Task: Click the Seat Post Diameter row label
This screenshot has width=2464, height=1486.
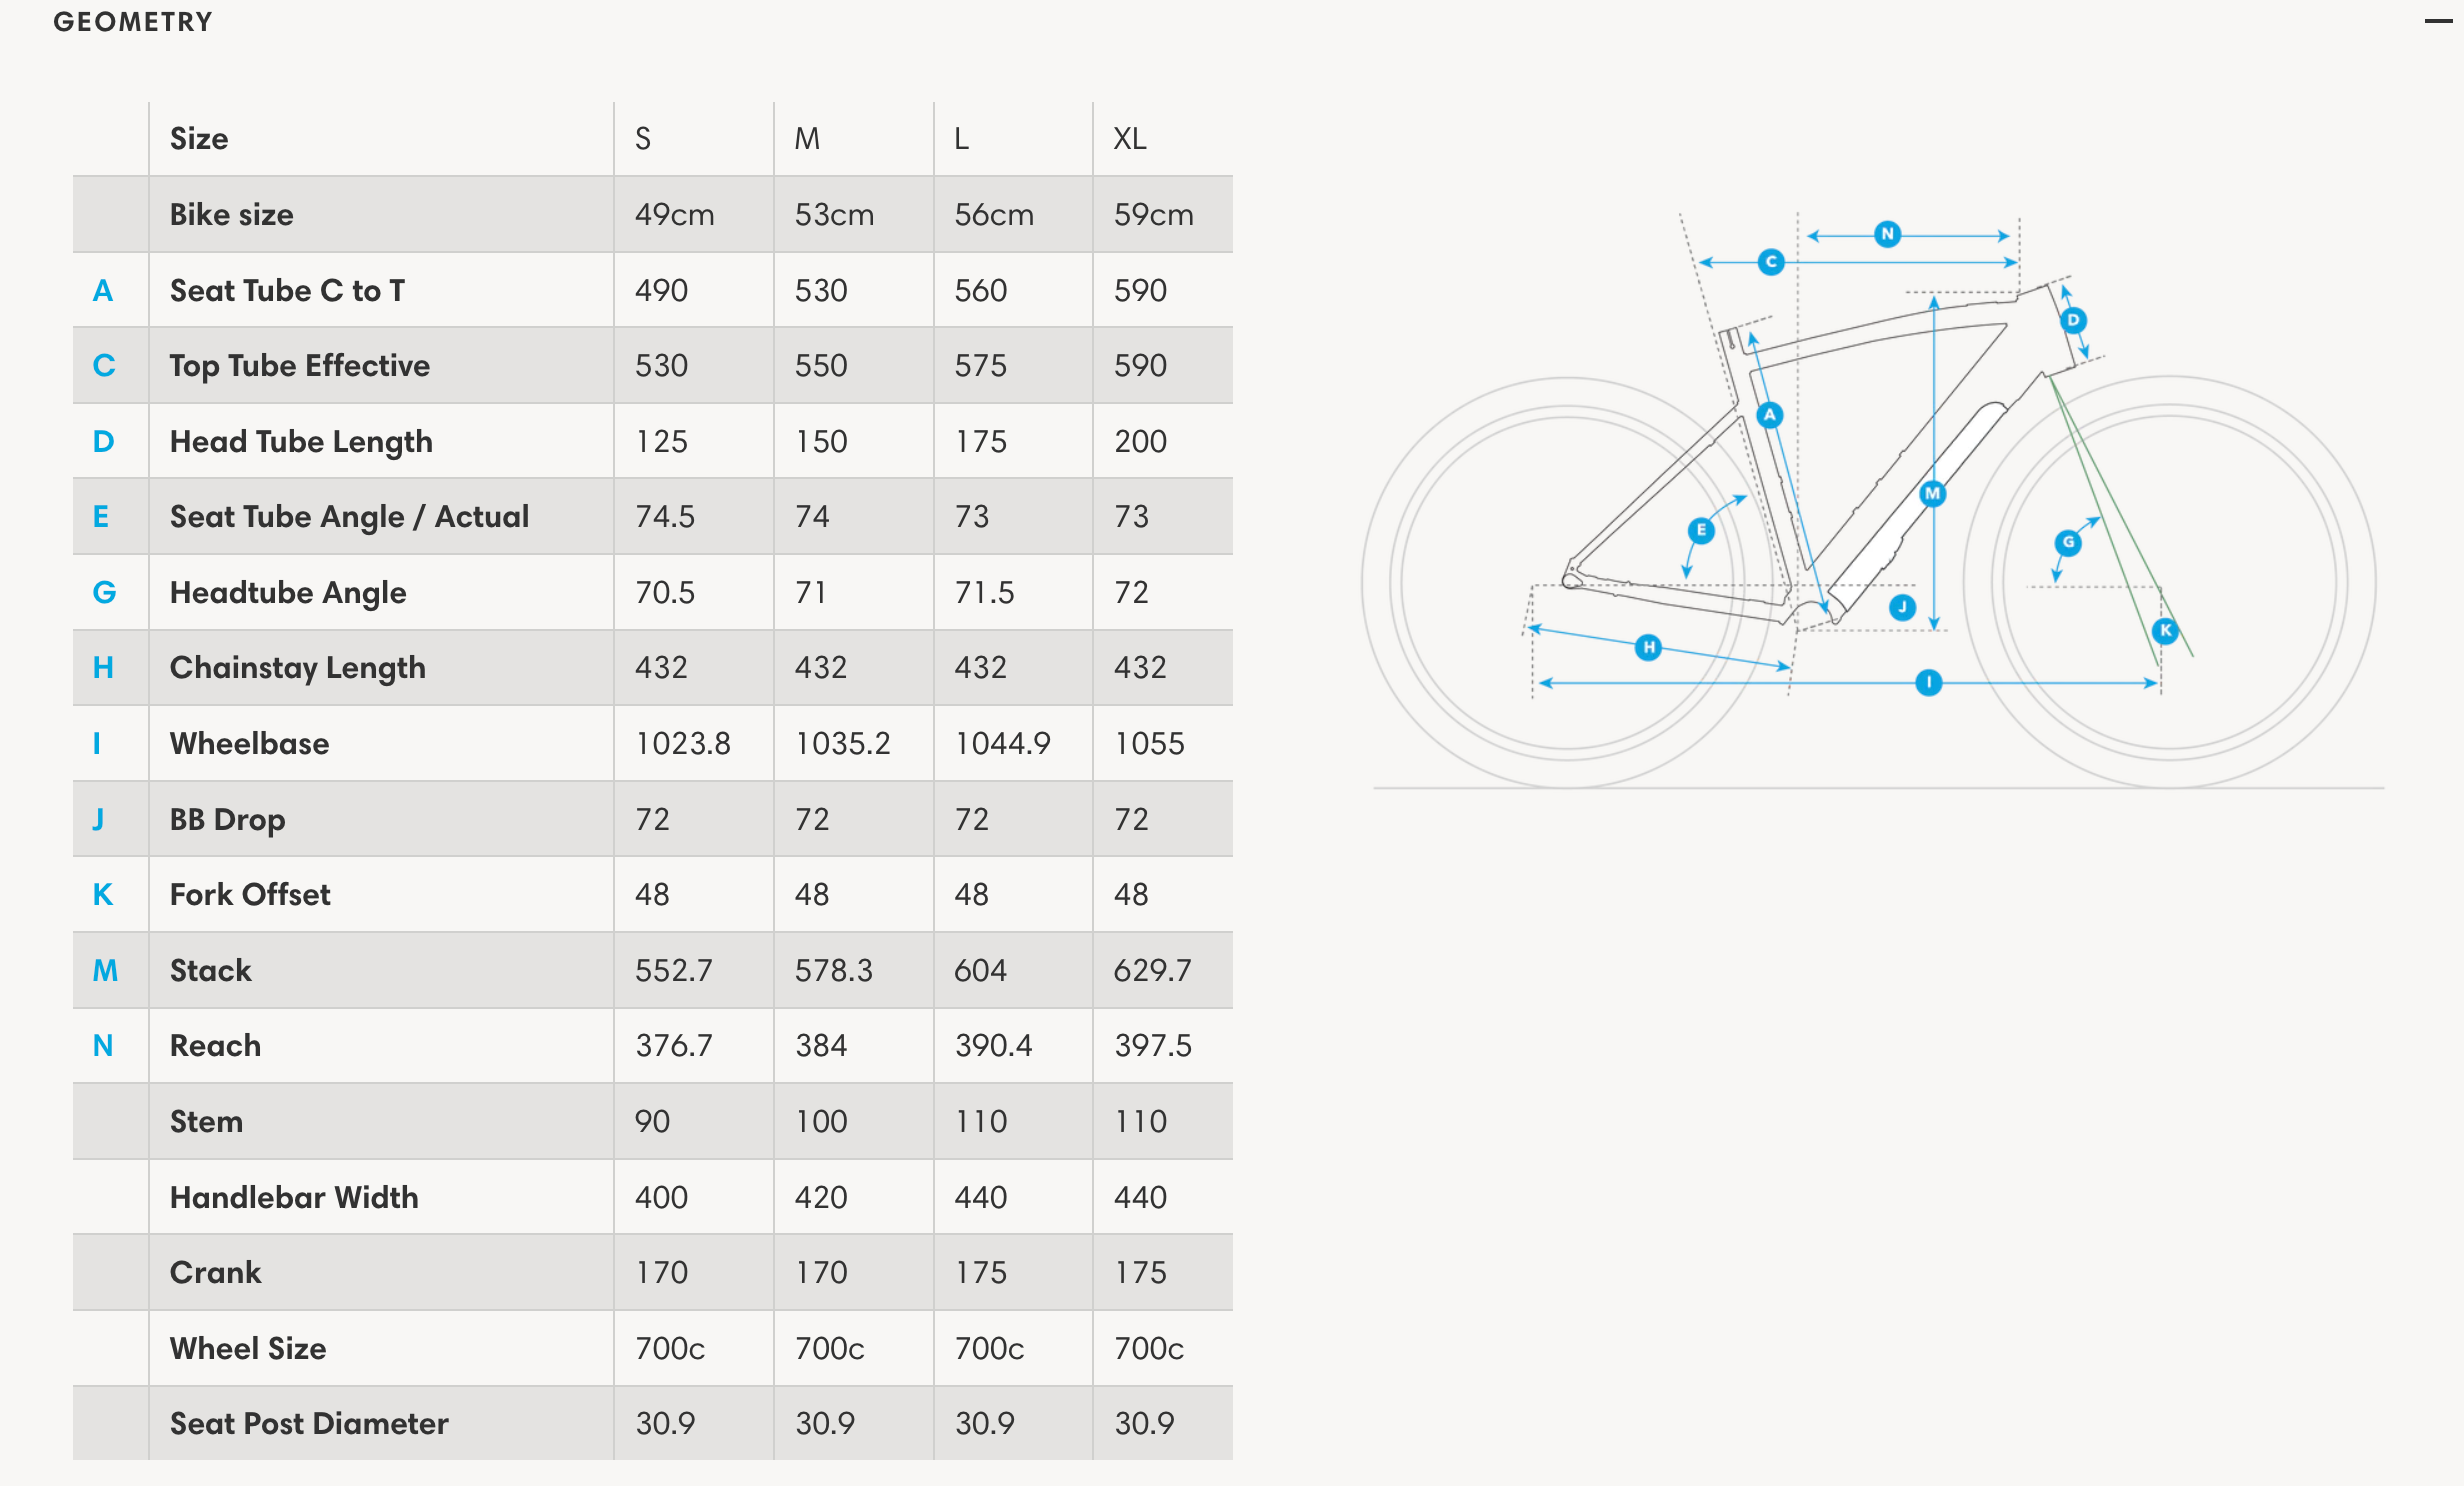Action: 309,1424
